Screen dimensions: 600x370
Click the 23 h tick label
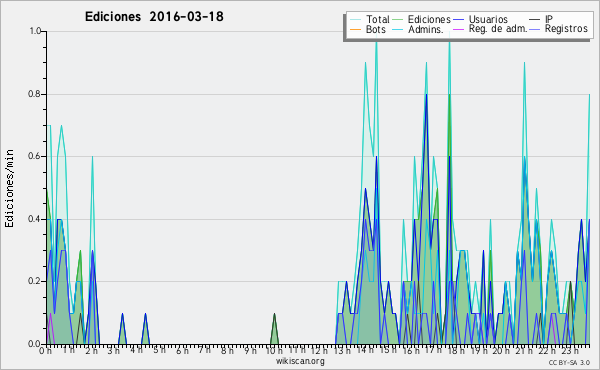coord(570,350)
